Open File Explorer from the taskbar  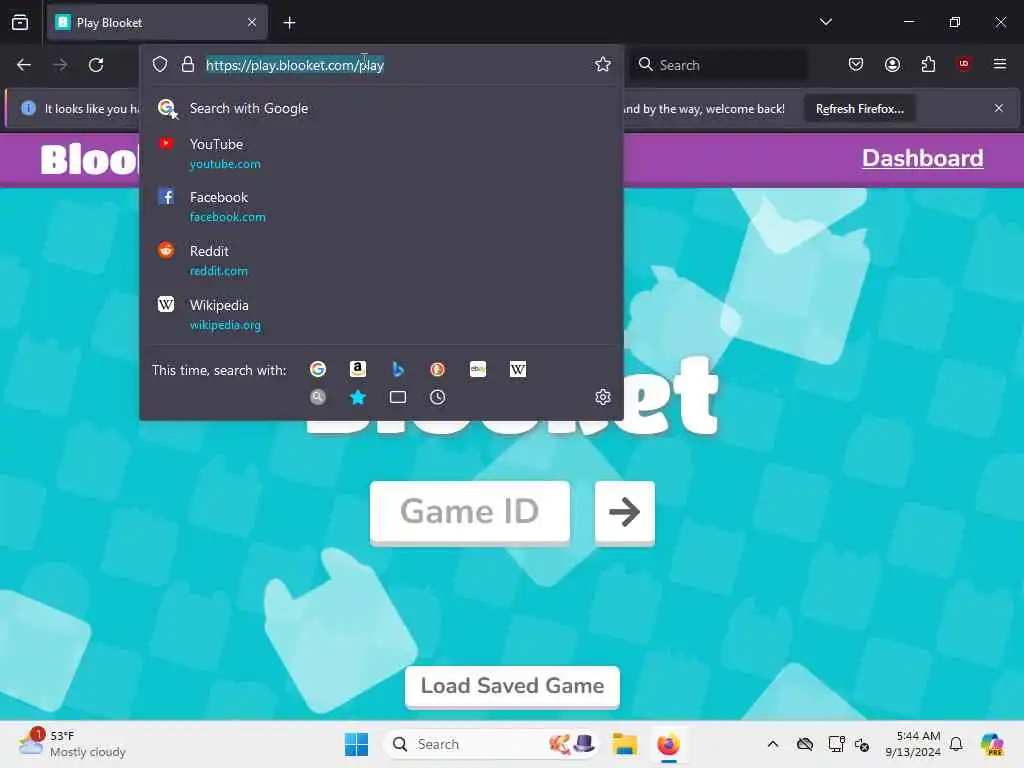(624, 744)
